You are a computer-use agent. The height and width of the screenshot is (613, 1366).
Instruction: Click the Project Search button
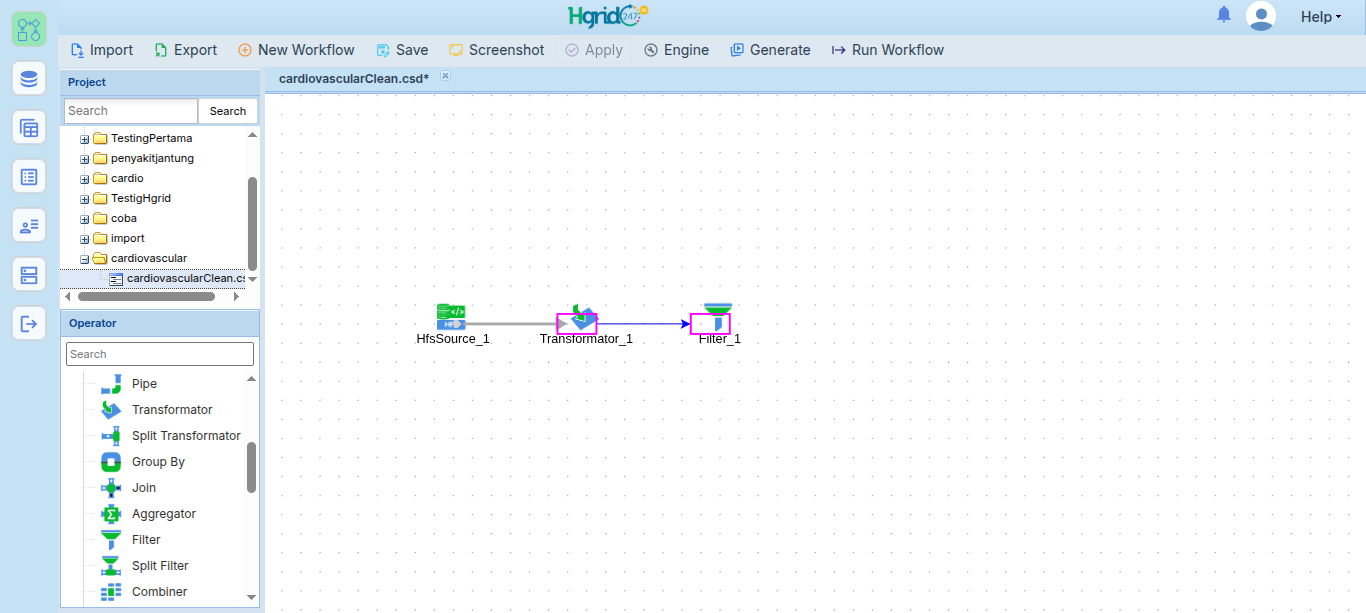pos(228,111)
